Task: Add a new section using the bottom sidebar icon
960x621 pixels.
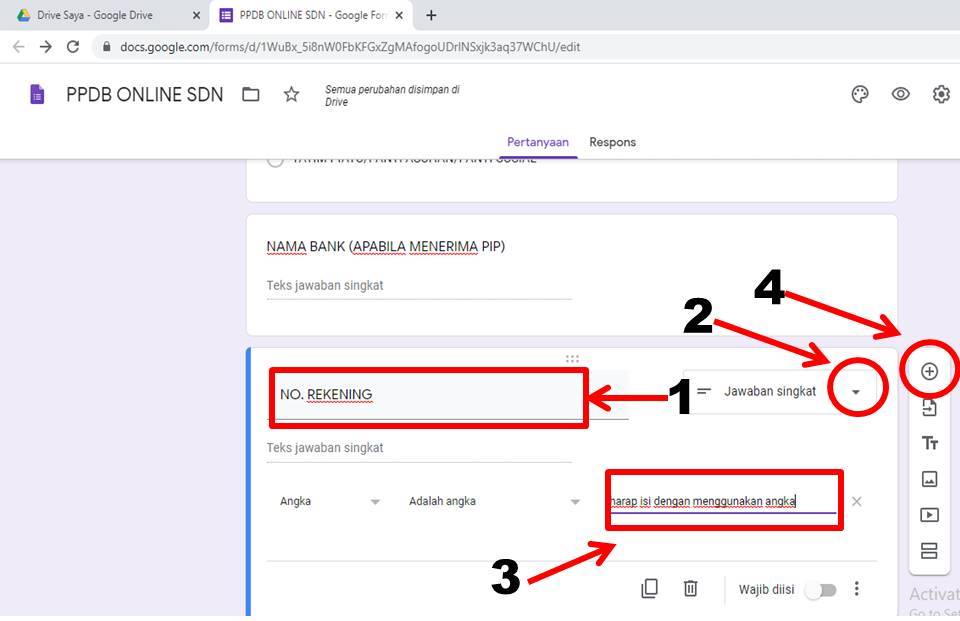Action: pyautogui.click(x=928, y=550)
